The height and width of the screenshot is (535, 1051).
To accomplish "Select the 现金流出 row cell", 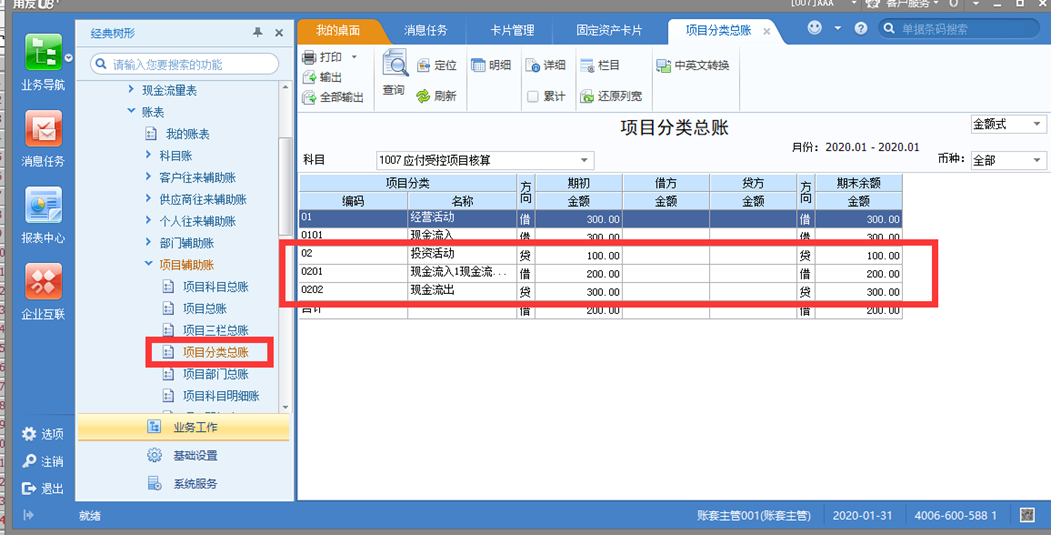I will tap(462, 292).
